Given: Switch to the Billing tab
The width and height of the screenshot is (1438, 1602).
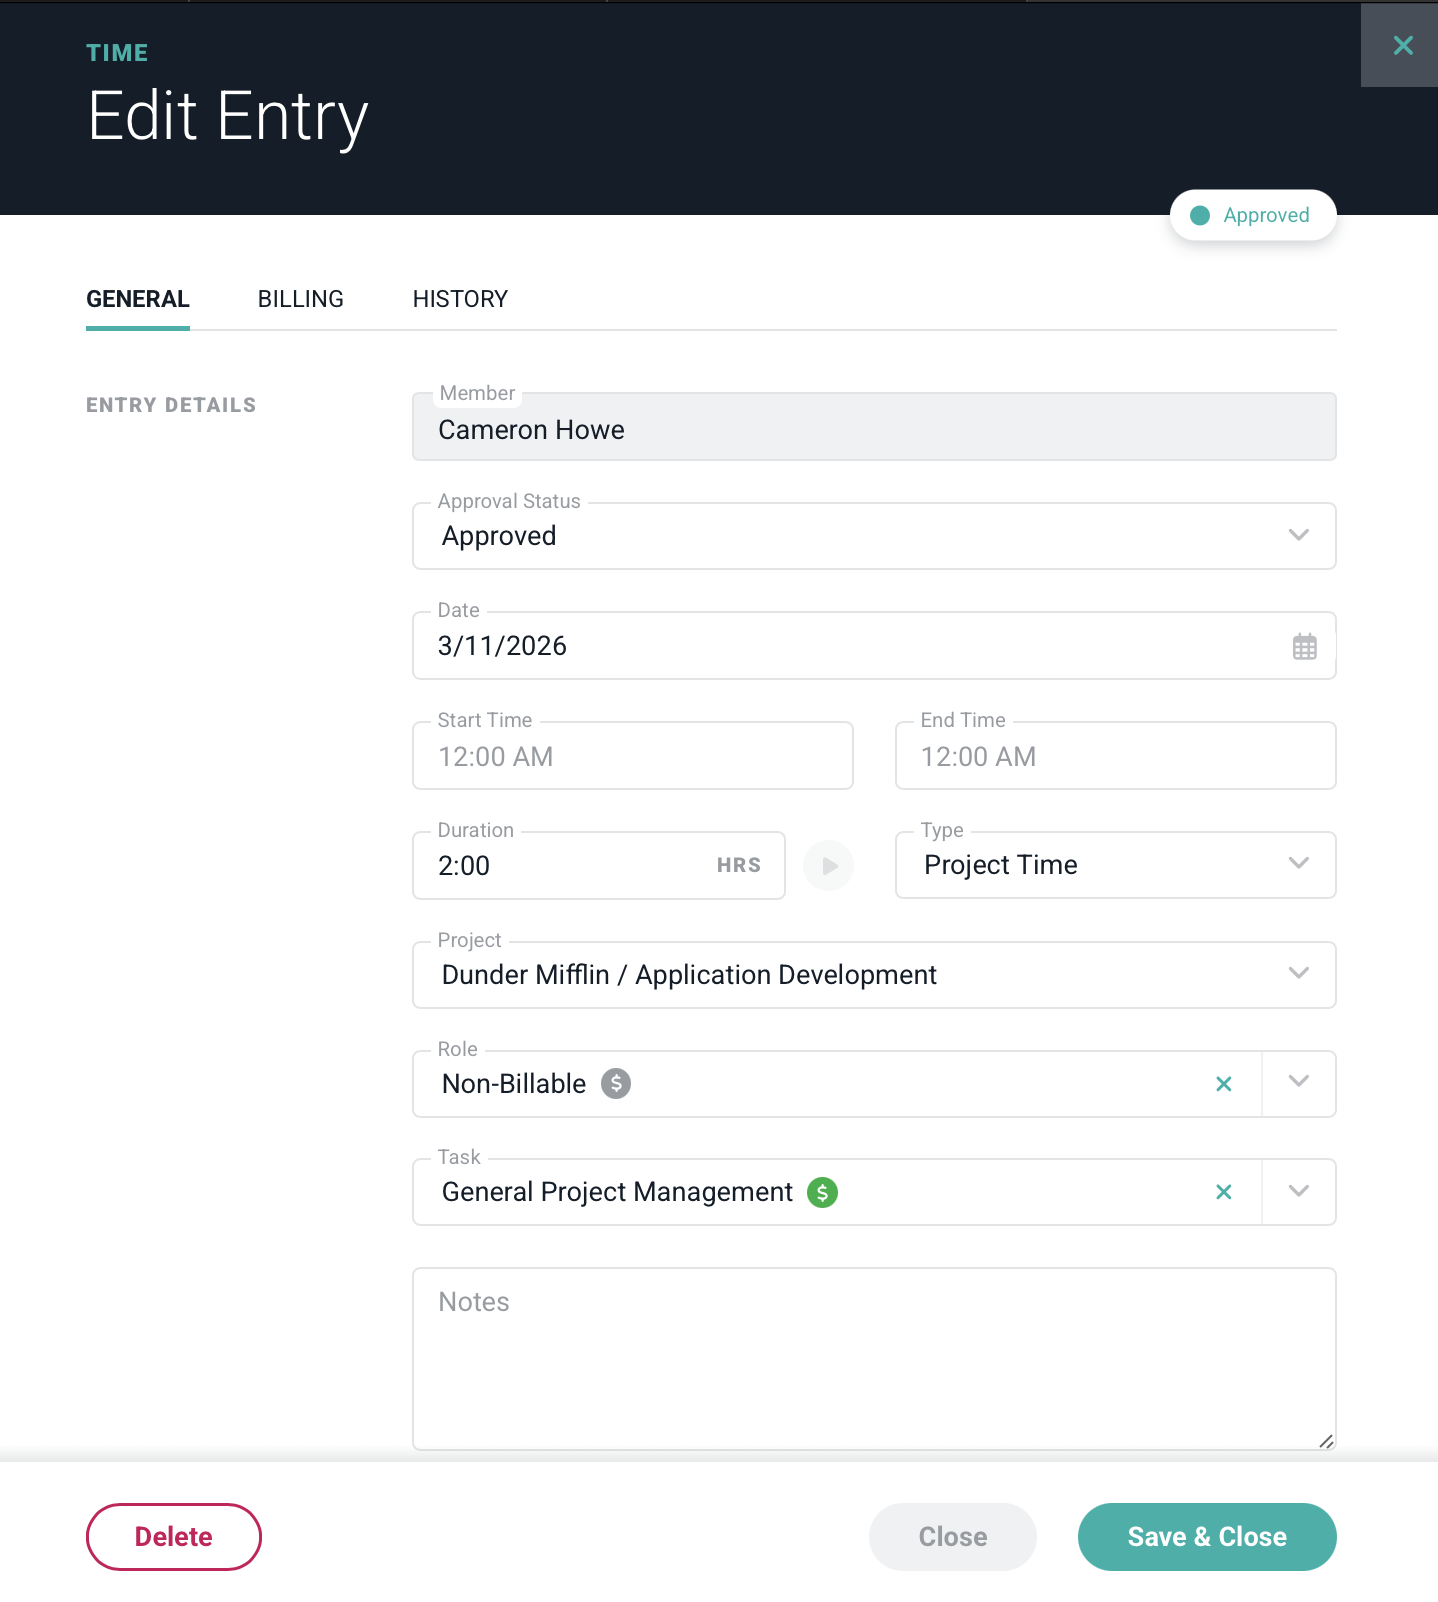Looking at the screenshot, I should (x=300, y=299).
